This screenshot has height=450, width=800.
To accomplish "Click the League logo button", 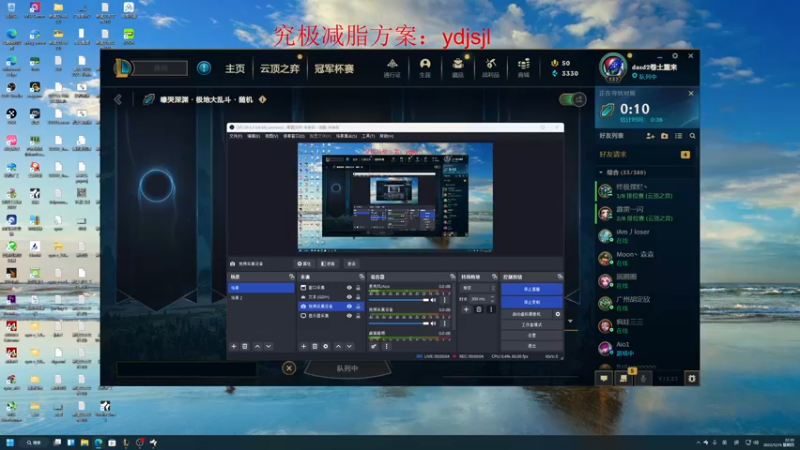I will point(123,68).
